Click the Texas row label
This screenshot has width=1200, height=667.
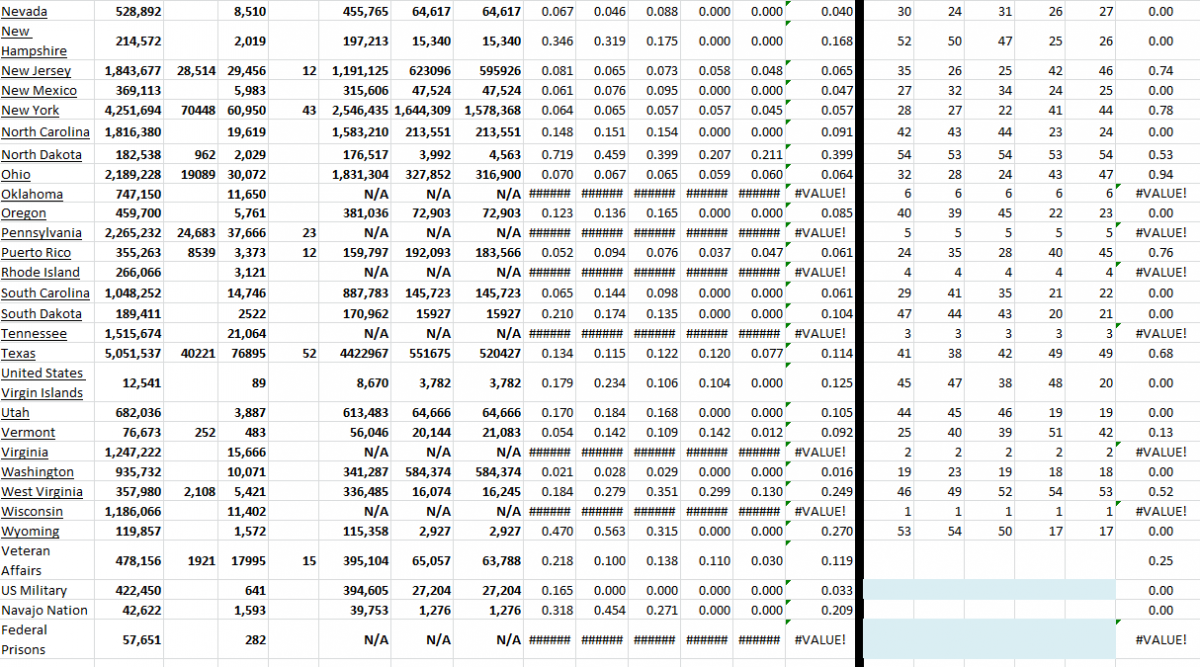coord(17,352)
